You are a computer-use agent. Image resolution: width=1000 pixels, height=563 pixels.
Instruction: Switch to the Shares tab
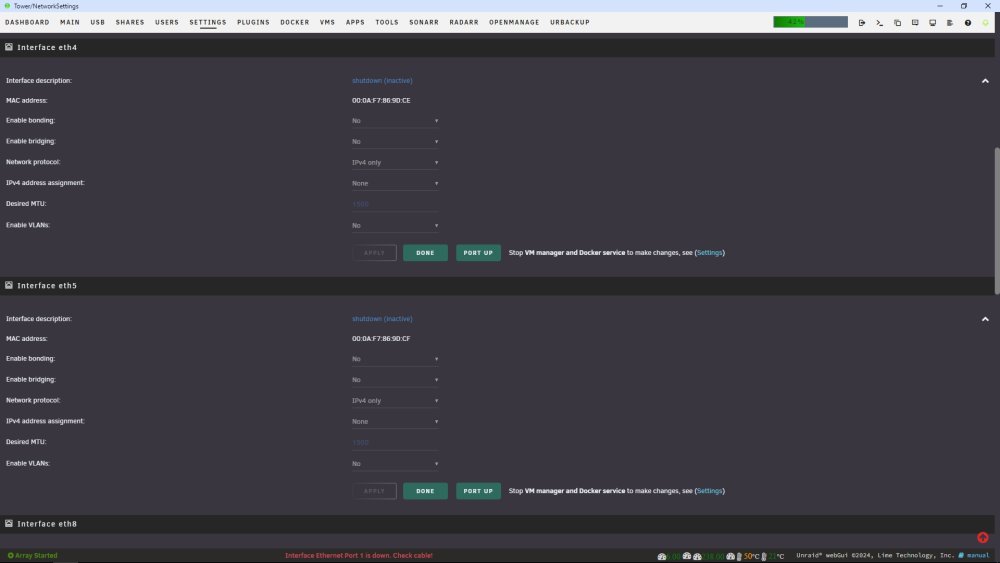pyautogui.click(x=130, y=22)
